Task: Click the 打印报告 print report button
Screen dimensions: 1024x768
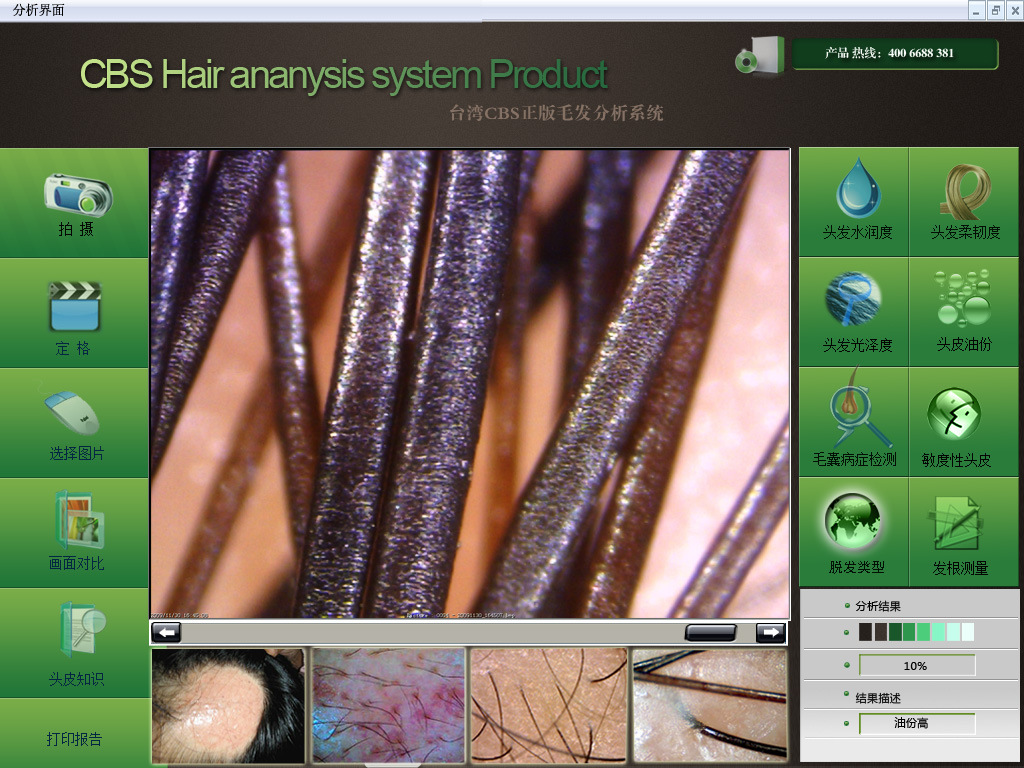Action: pos(74,739)
